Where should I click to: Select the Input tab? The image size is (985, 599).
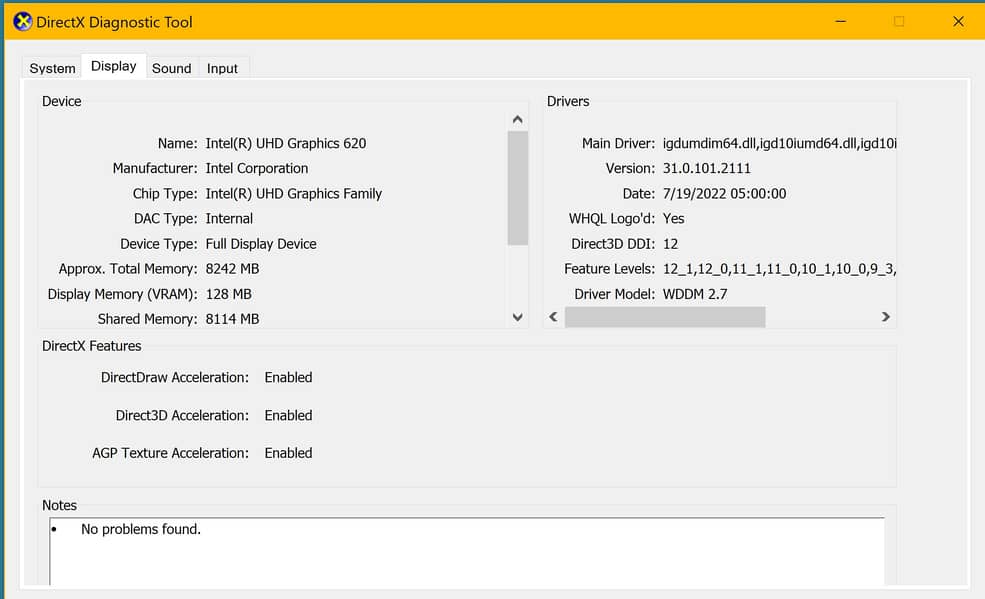pyautogui.click(x=222, y=68)
